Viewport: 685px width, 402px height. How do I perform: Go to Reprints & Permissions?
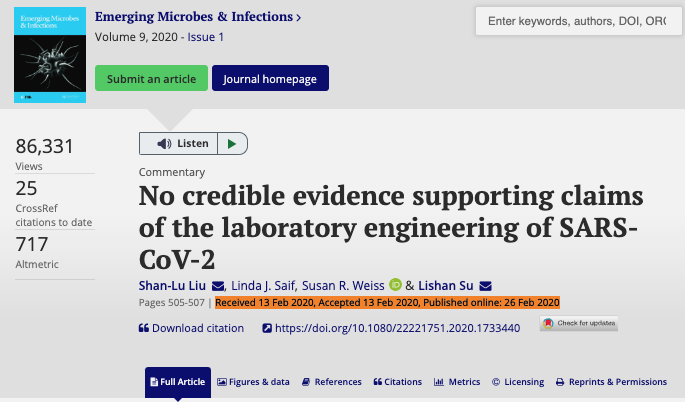click(x=611, y=382)
